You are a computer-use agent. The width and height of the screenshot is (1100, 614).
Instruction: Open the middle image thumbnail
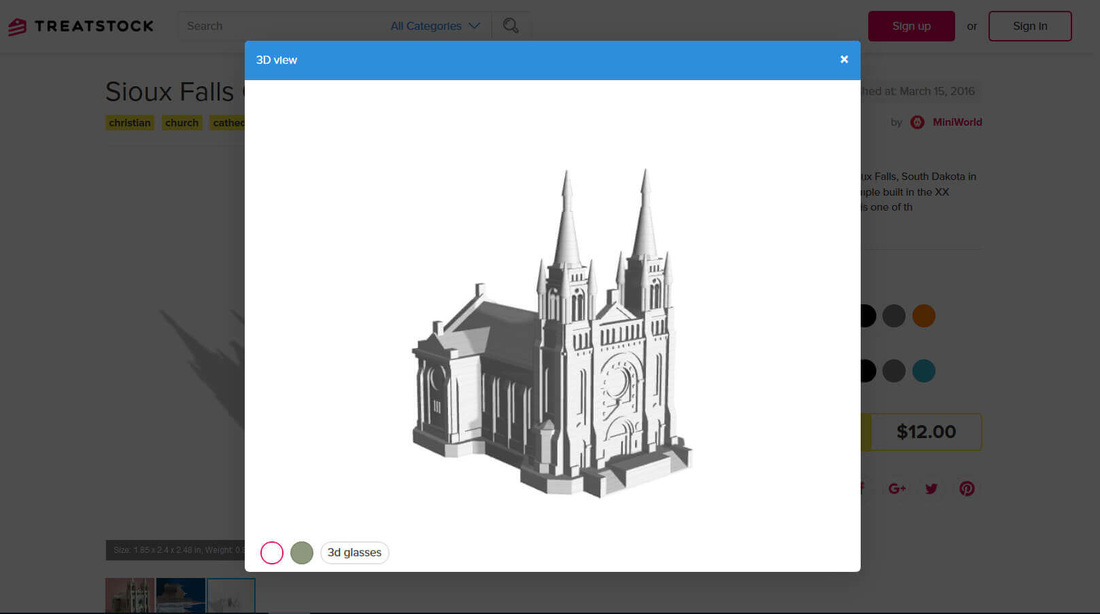click(x=180, y=595)
